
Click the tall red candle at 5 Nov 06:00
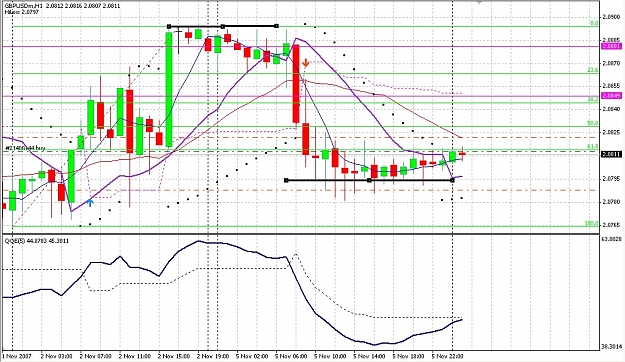pyautogui.click(x=296, y=84)
